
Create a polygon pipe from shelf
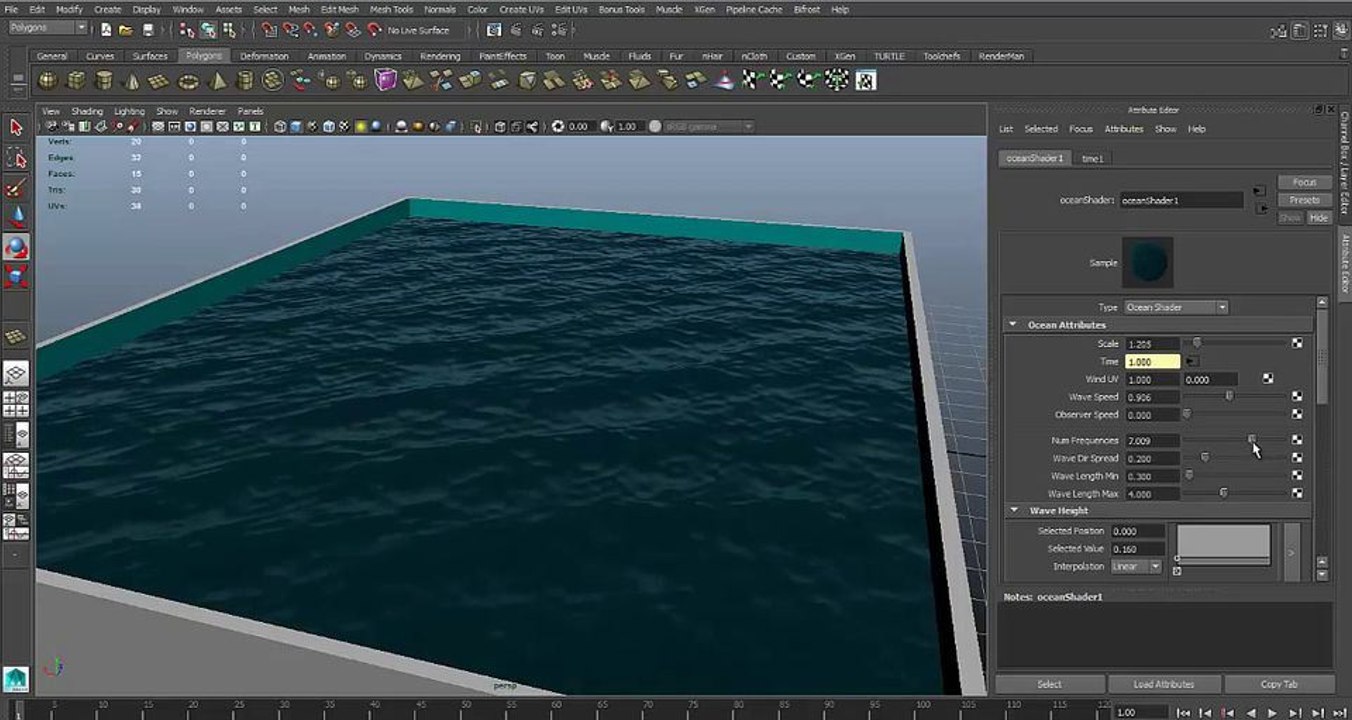(x=244, y=80)
